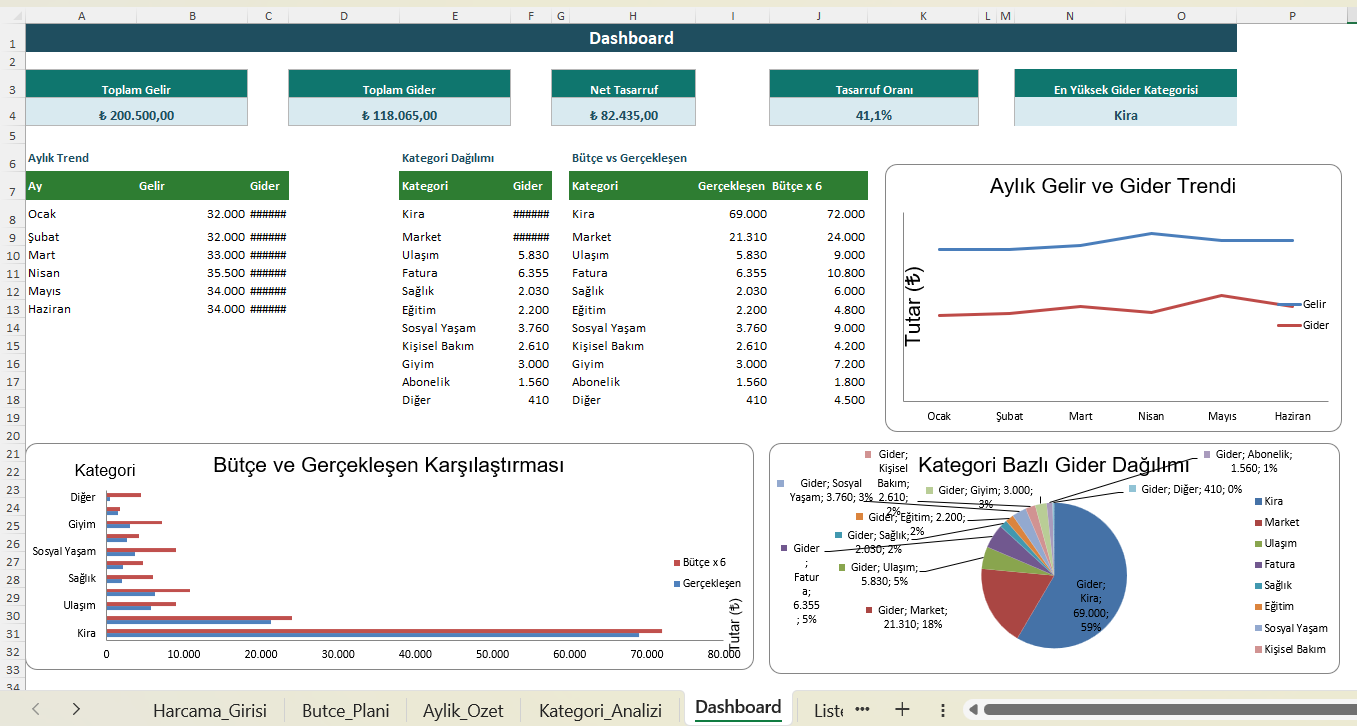This screenshot has width=1357, height=726.
Task: Select Kira's budget value 72.000
Action: (x=818, y=214)
